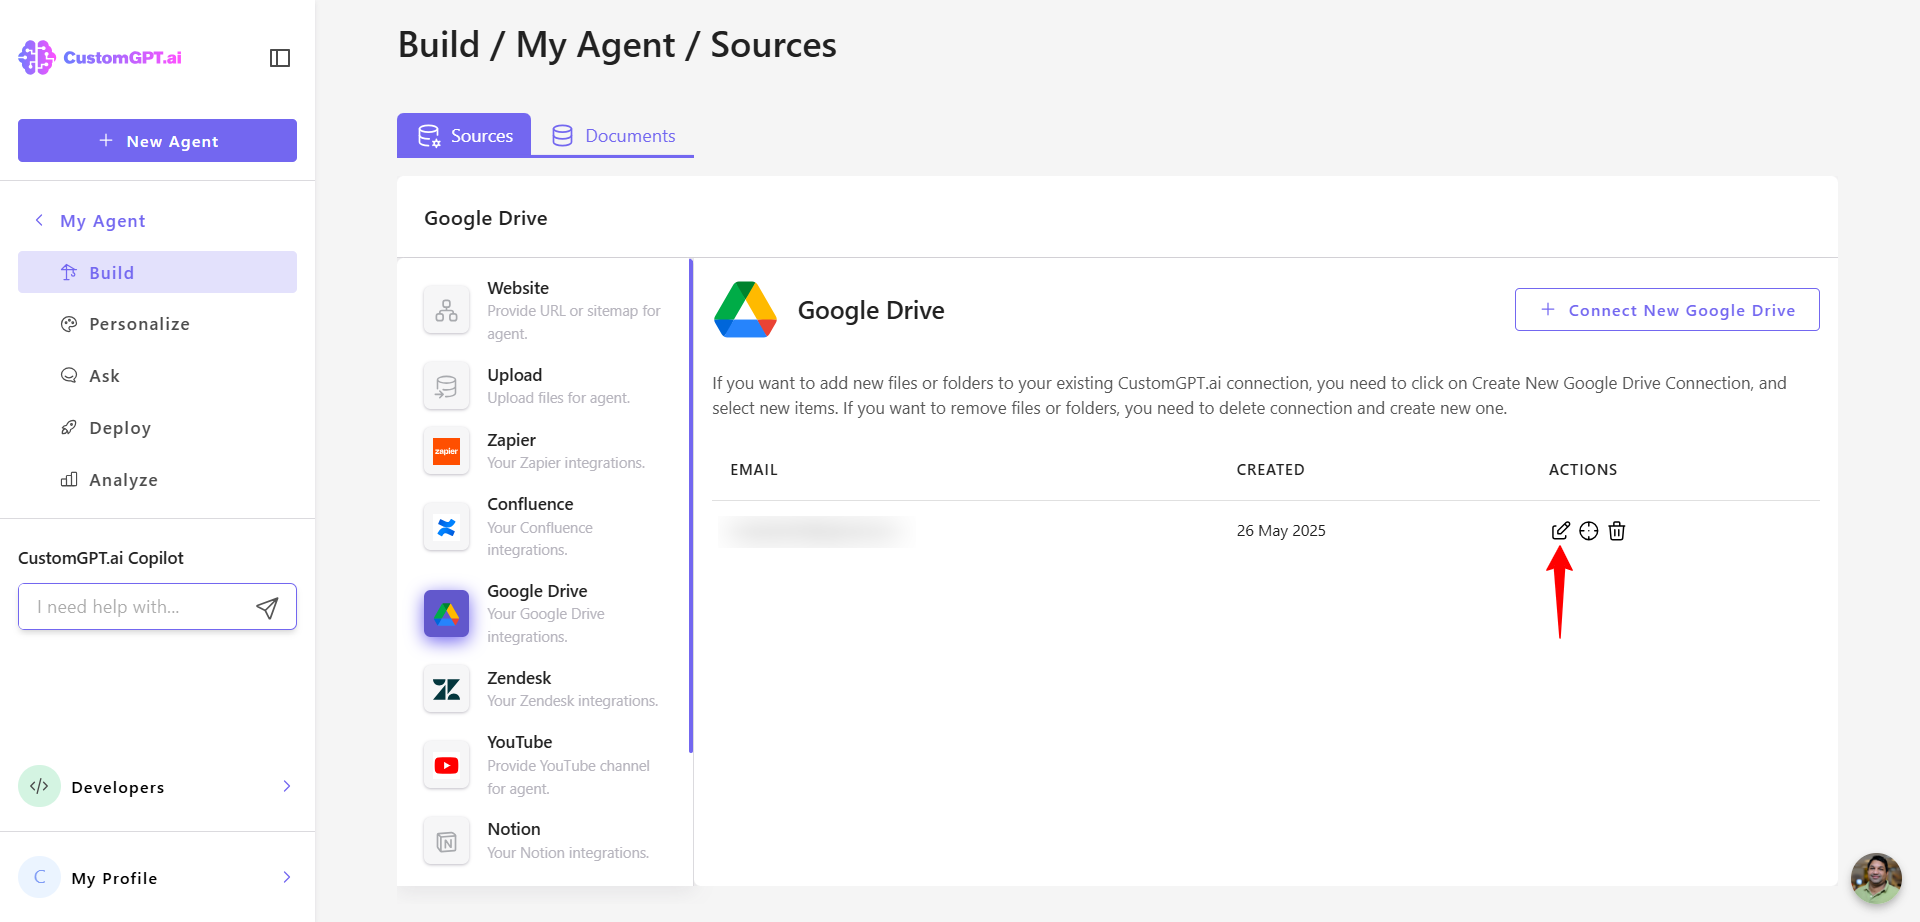1920x922 pixels.
Task: Click the CREATED column header
Action: point(1270,470)
